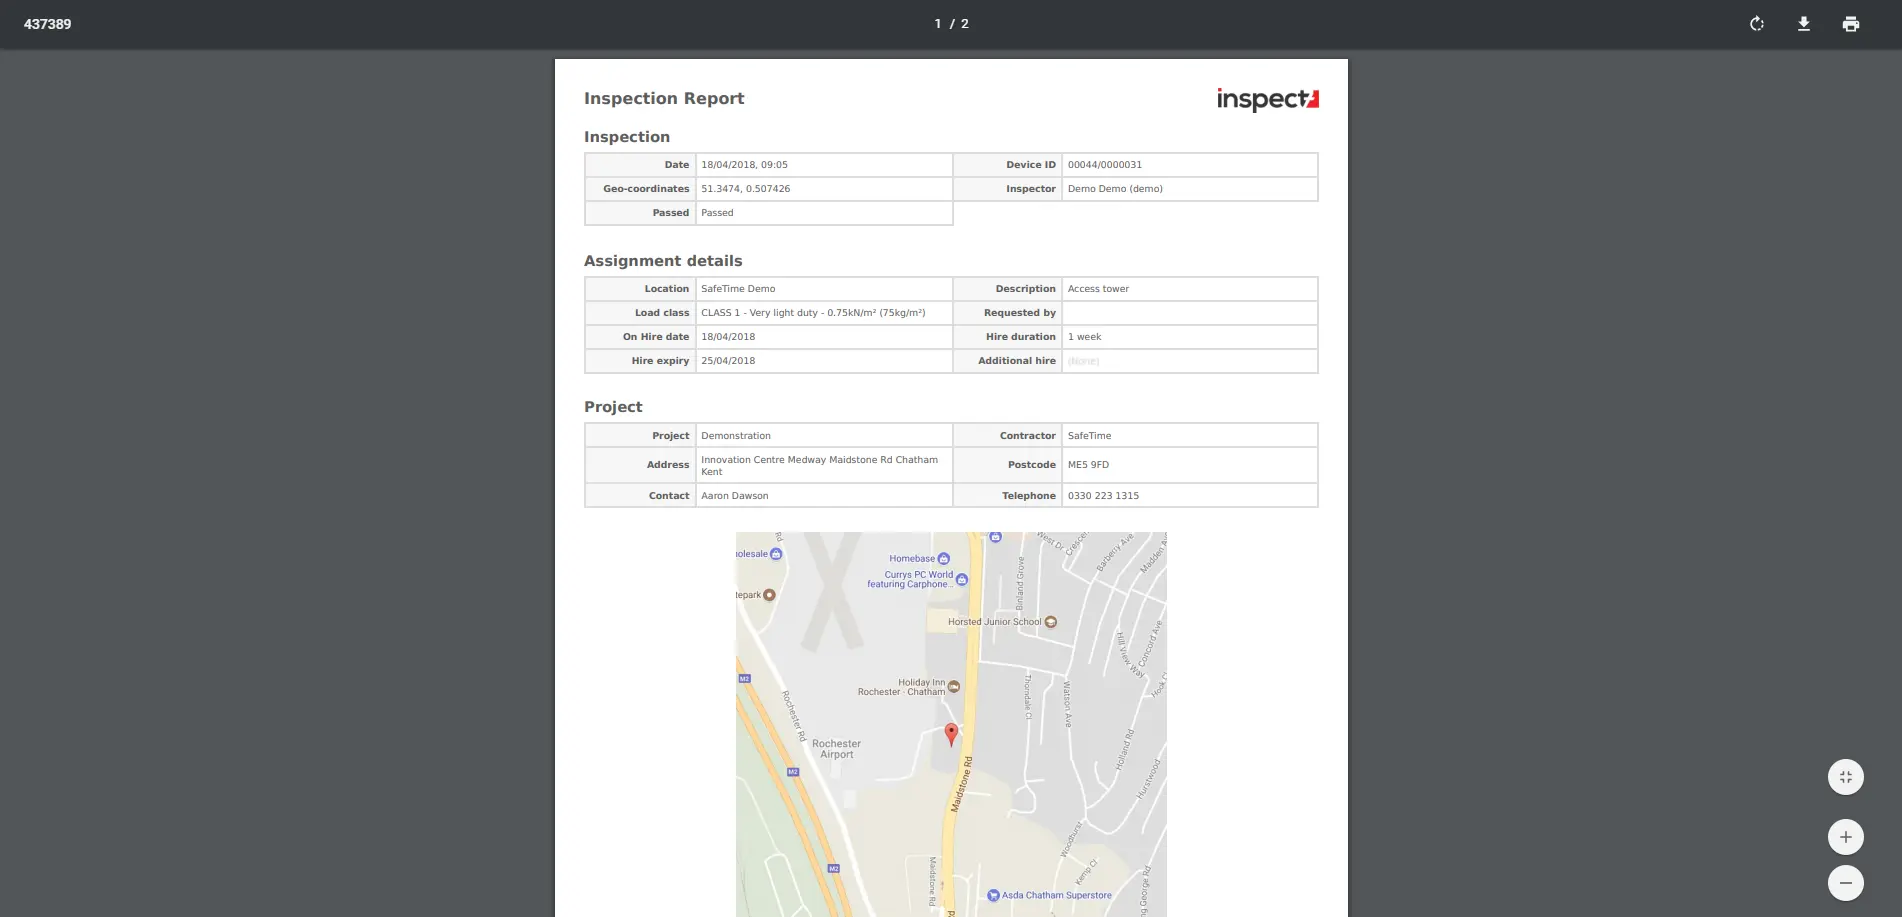Click the inspect logo in the report header
1902x917 pixels.
click(1267, 99)
